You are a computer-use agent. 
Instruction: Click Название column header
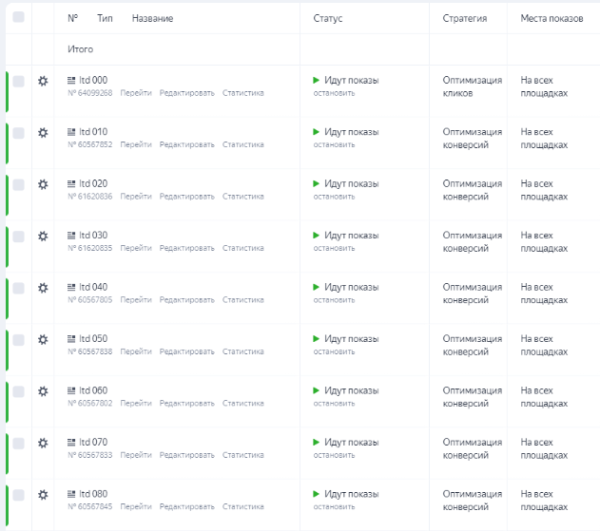(x=152, y=19)
